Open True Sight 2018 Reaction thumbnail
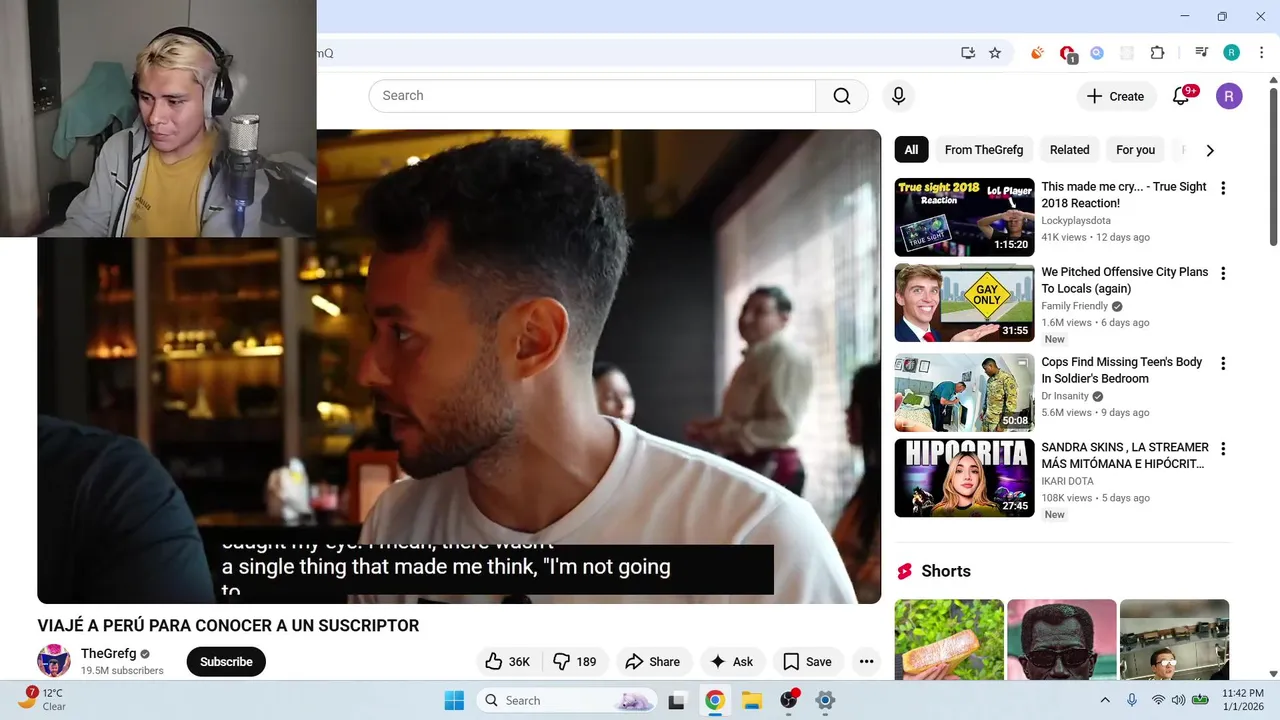This screenshot has width=1280, height=720. (x=964, y=217)
